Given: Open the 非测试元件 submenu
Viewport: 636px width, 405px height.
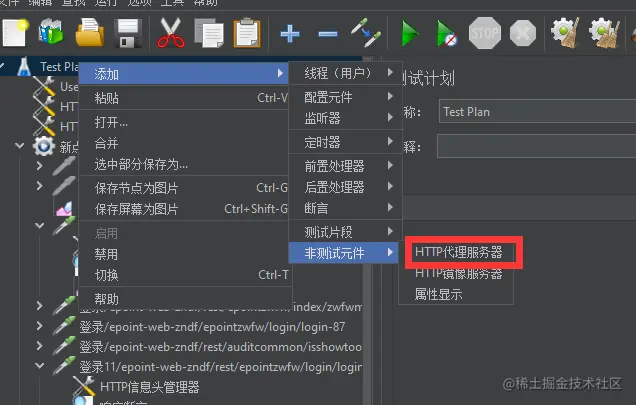Looking at the screenshot, I should click(x=343, y=253).
